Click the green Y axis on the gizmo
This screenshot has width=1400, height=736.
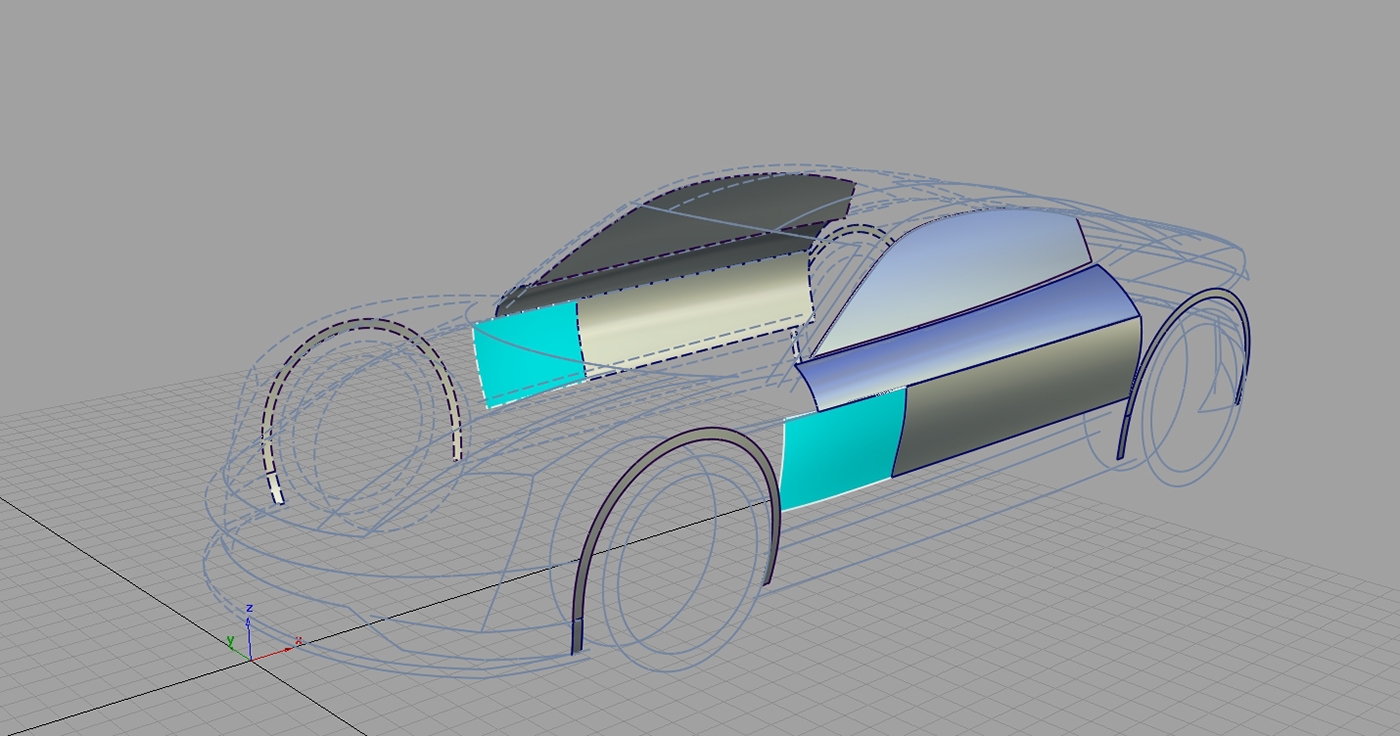point(236,646)
